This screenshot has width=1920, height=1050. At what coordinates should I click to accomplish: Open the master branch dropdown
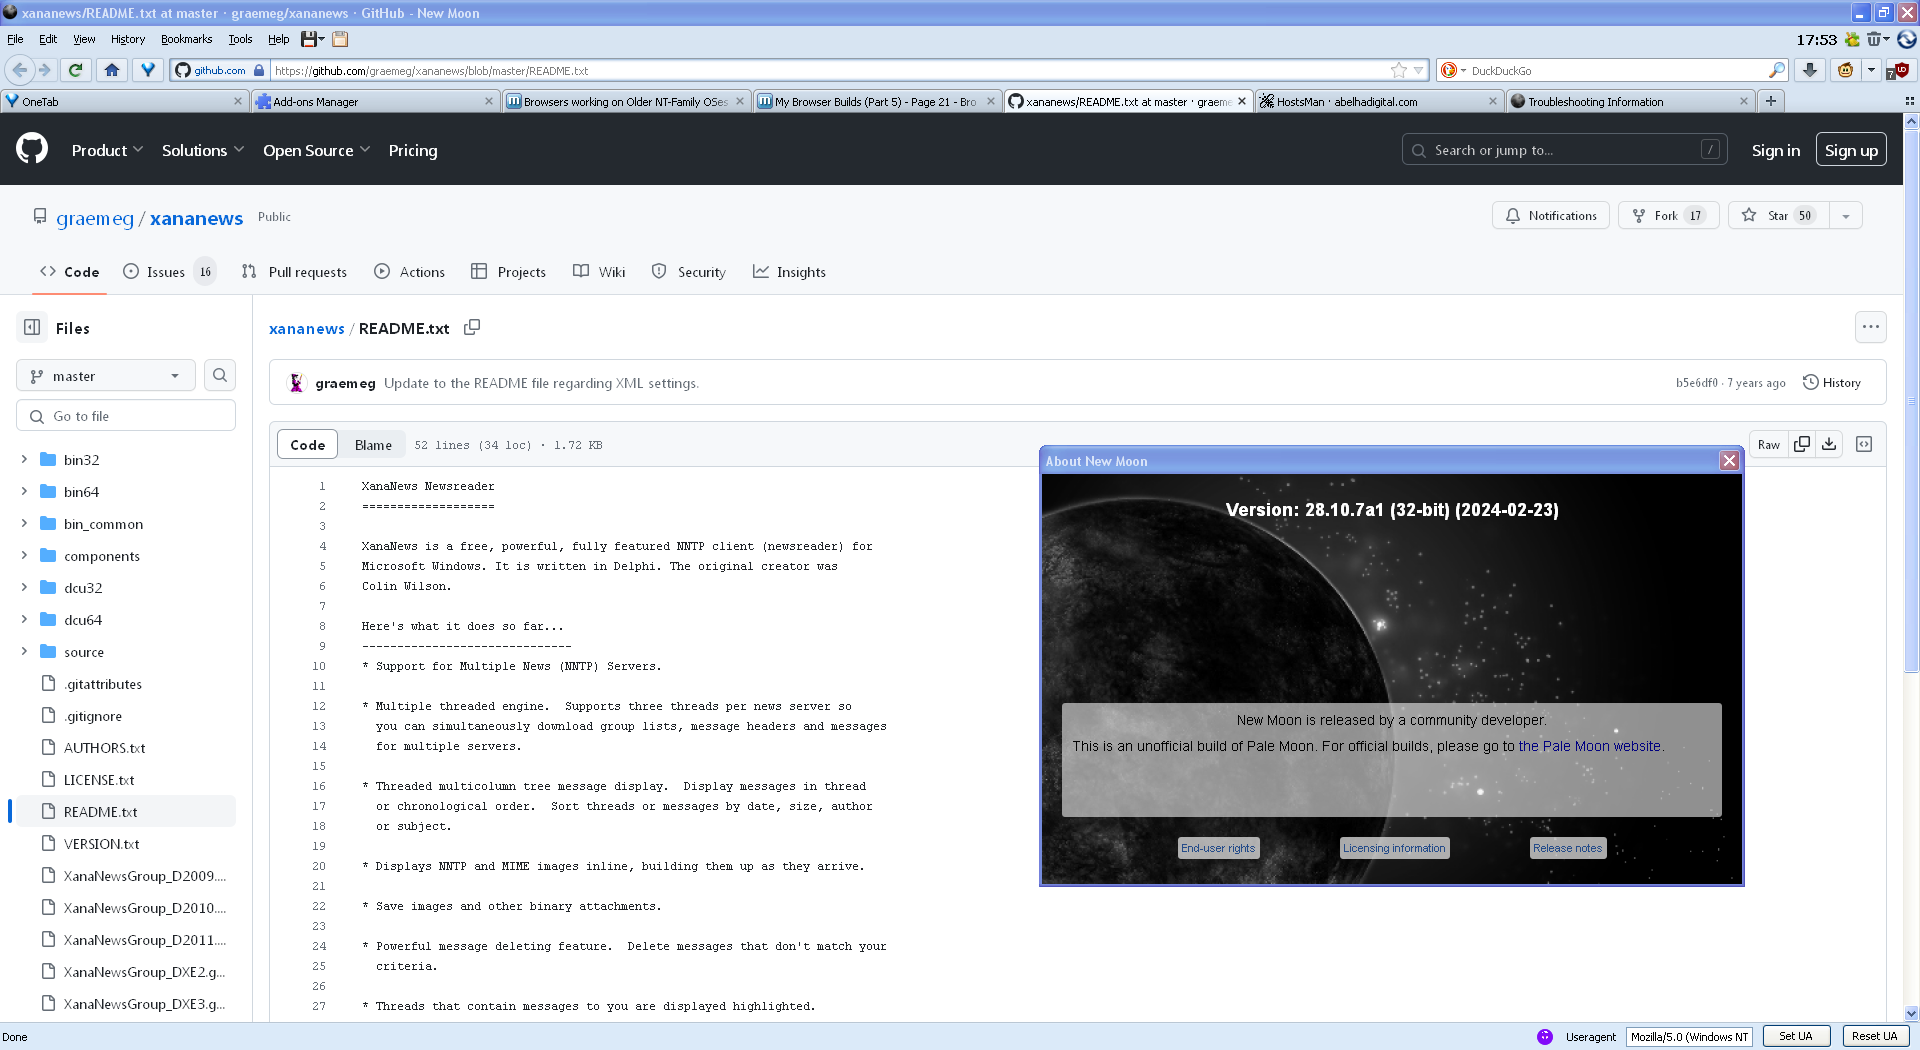click(x=106, y=376)
